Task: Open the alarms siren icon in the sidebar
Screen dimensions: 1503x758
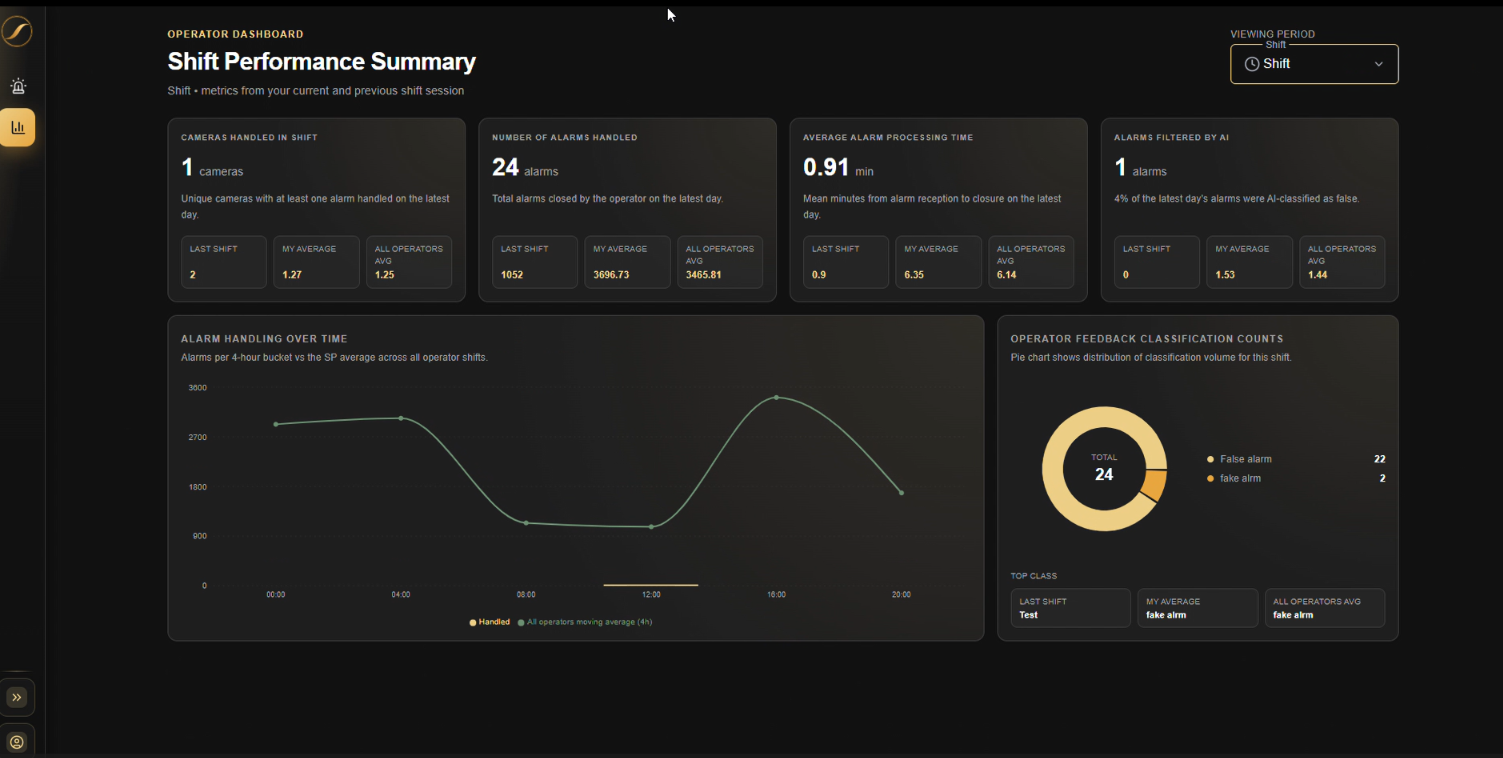Action: pos(17,87)
